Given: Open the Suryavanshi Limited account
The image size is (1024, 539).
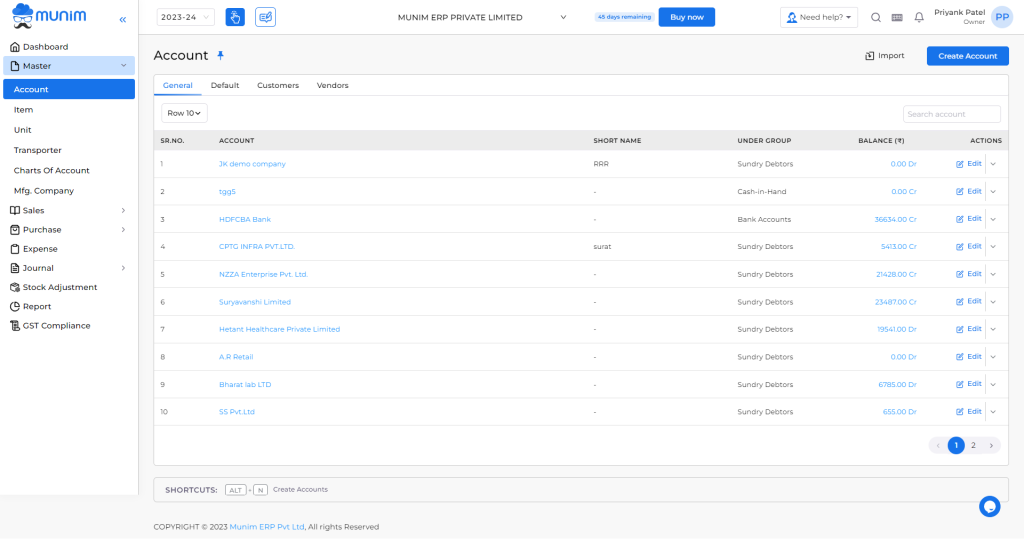Looking at the screenshot, I should coord(255,302).
